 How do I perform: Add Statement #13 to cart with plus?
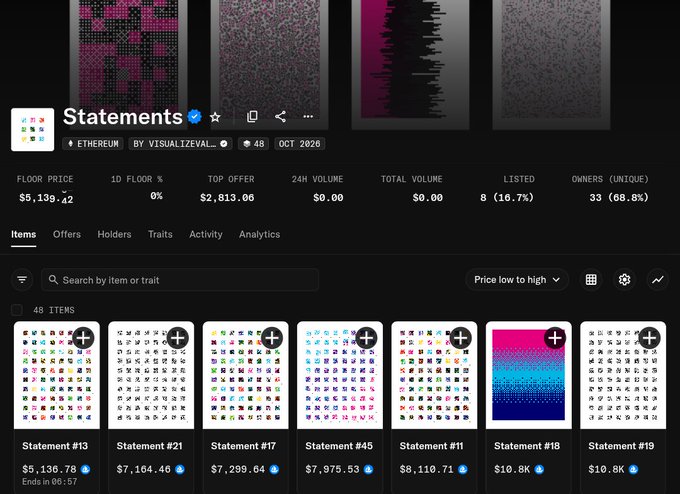click(83, 338)
